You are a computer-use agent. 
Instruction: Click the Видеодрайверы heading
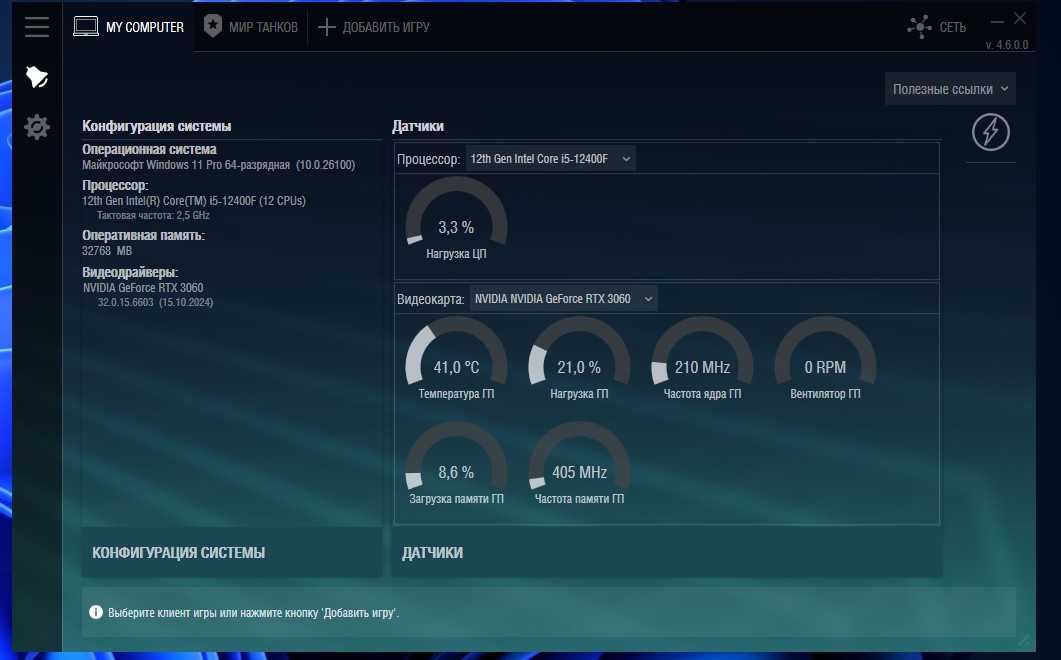130,272
